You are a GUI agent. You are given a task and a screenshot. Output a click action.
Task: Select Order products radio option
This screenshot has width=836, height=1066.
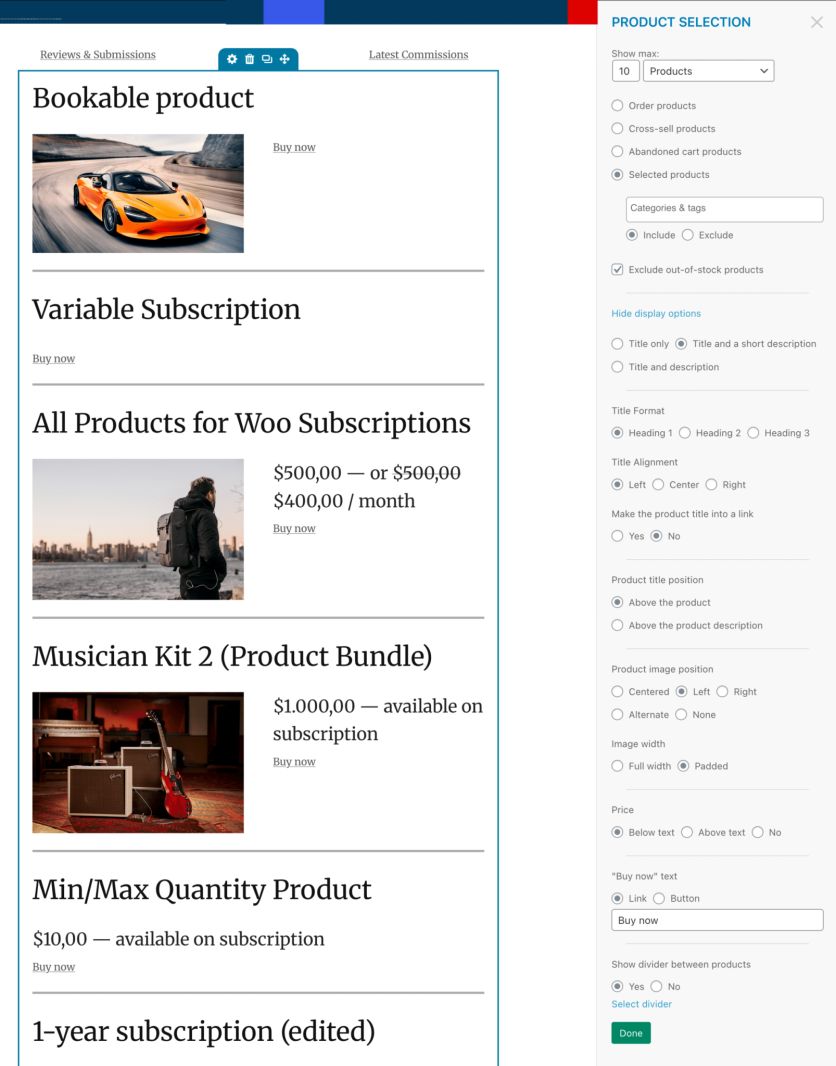(617, 105)
